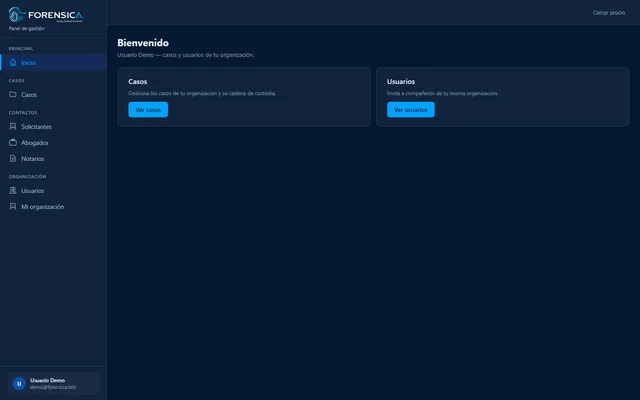This screenshot has height=400, width=640.
Task: Click the Usuarios card description text
Action: coord(442,93)
